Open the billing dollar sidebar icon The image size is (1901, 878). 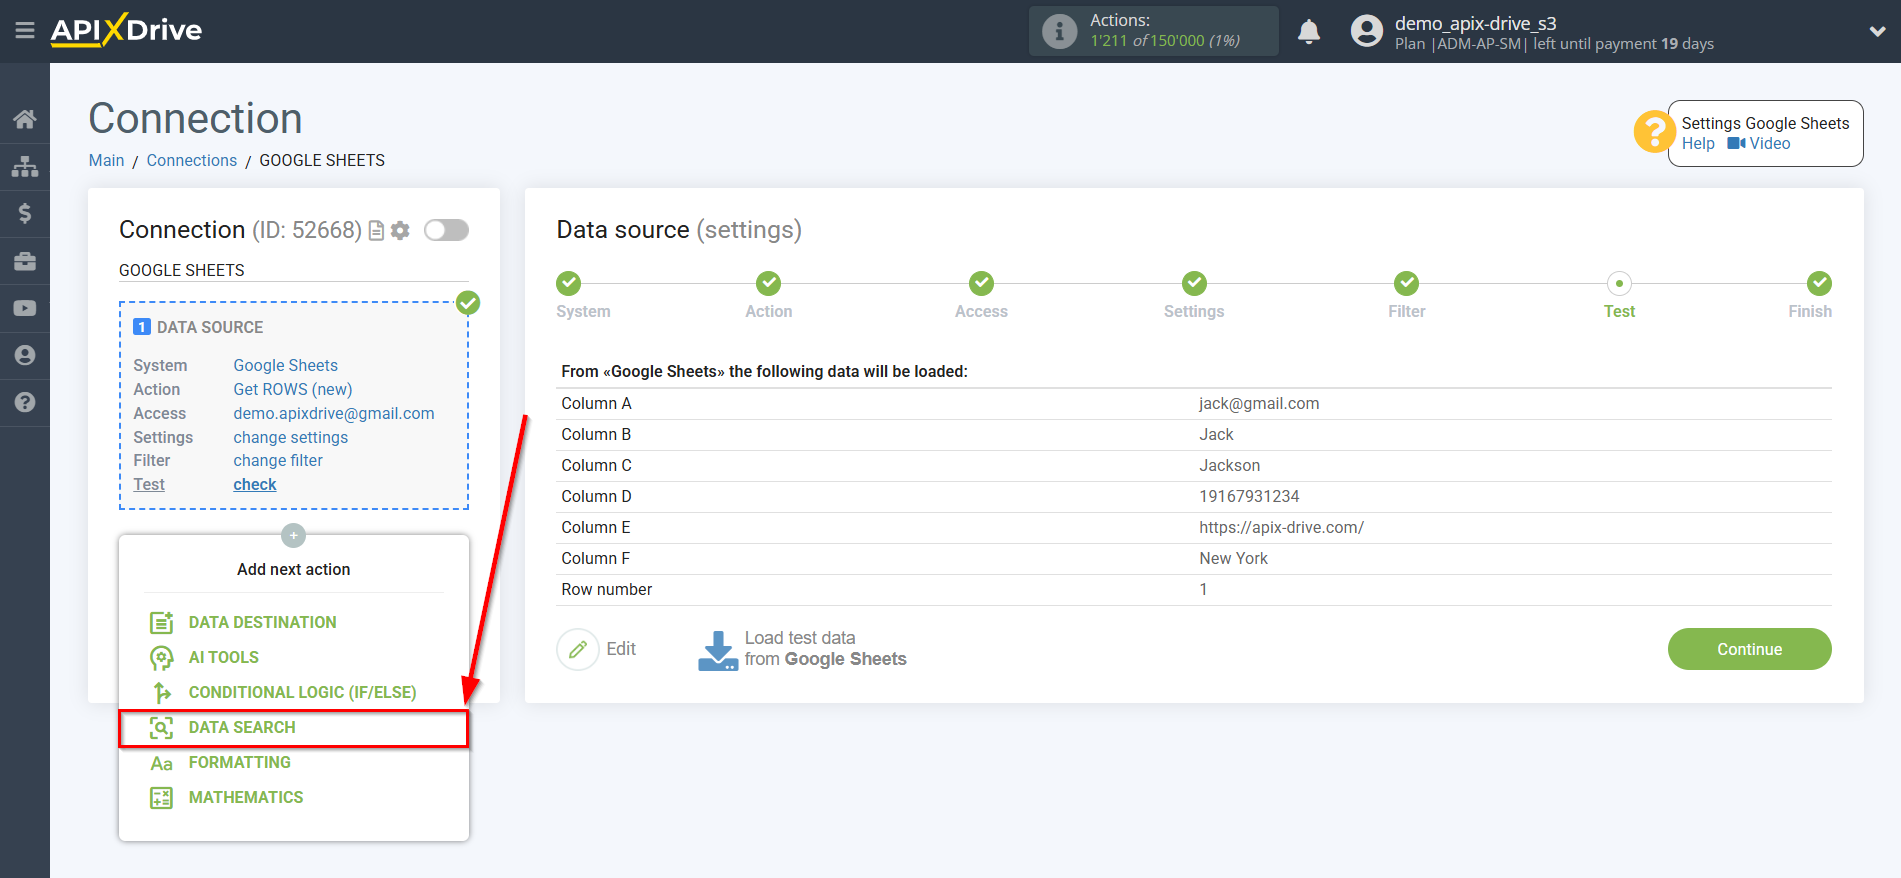(25, 213)
